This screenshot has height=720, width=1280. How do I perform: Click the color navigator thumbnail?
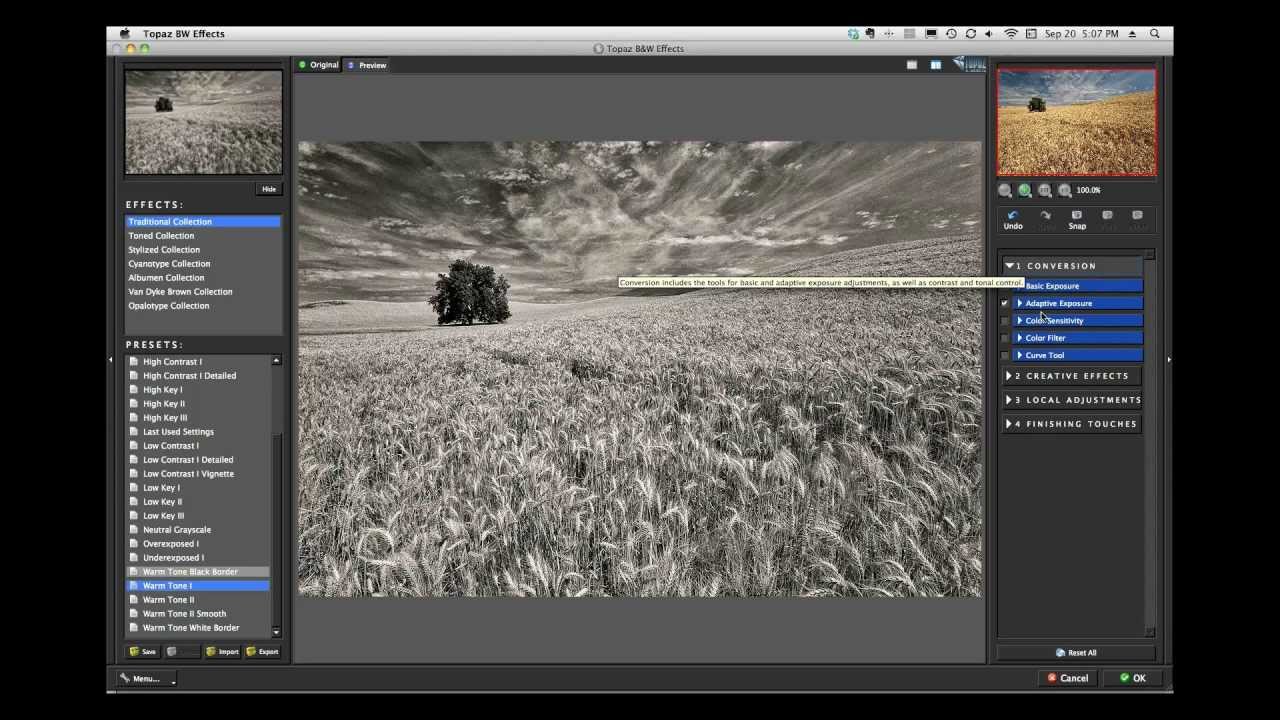click(1076, 122)
